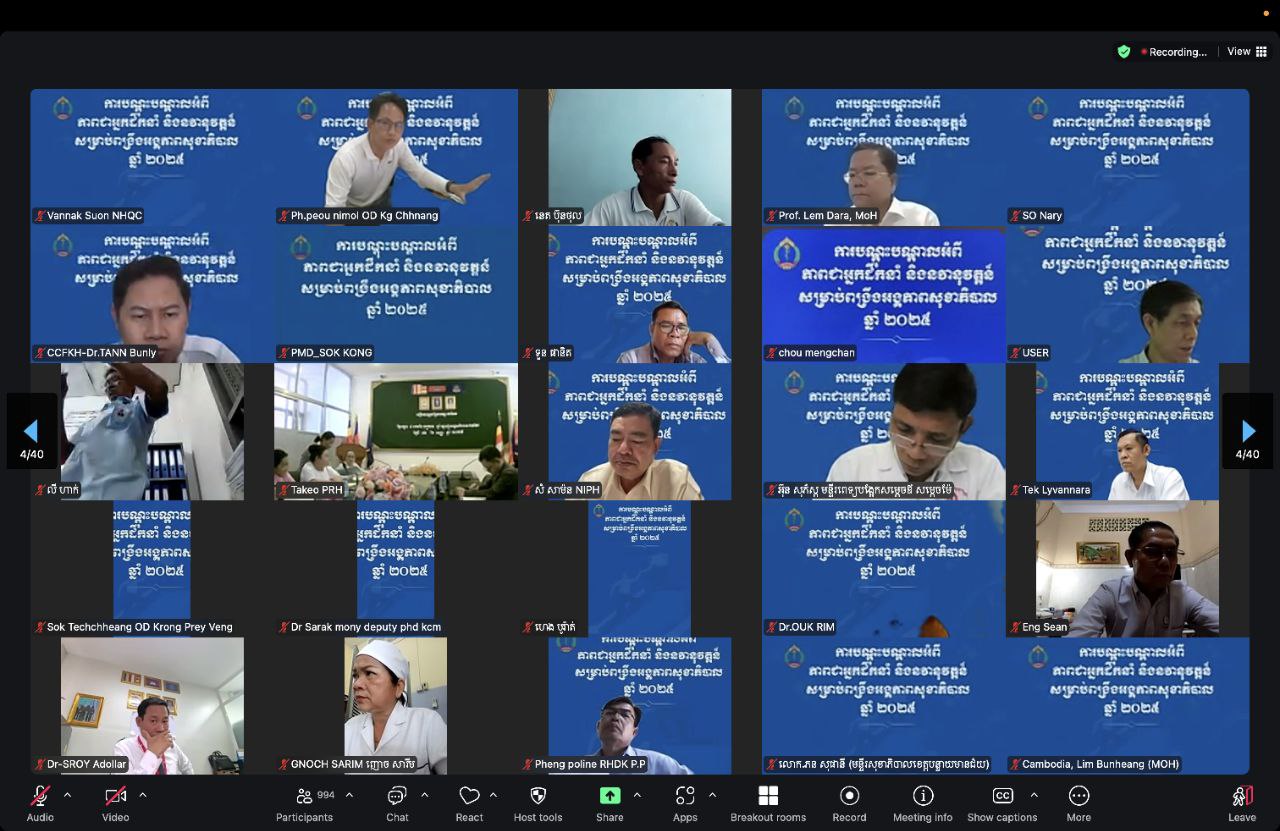Select Eng Sean video tile
The width and height of the screenshot is (1280, 831).
pos(1128,568)
